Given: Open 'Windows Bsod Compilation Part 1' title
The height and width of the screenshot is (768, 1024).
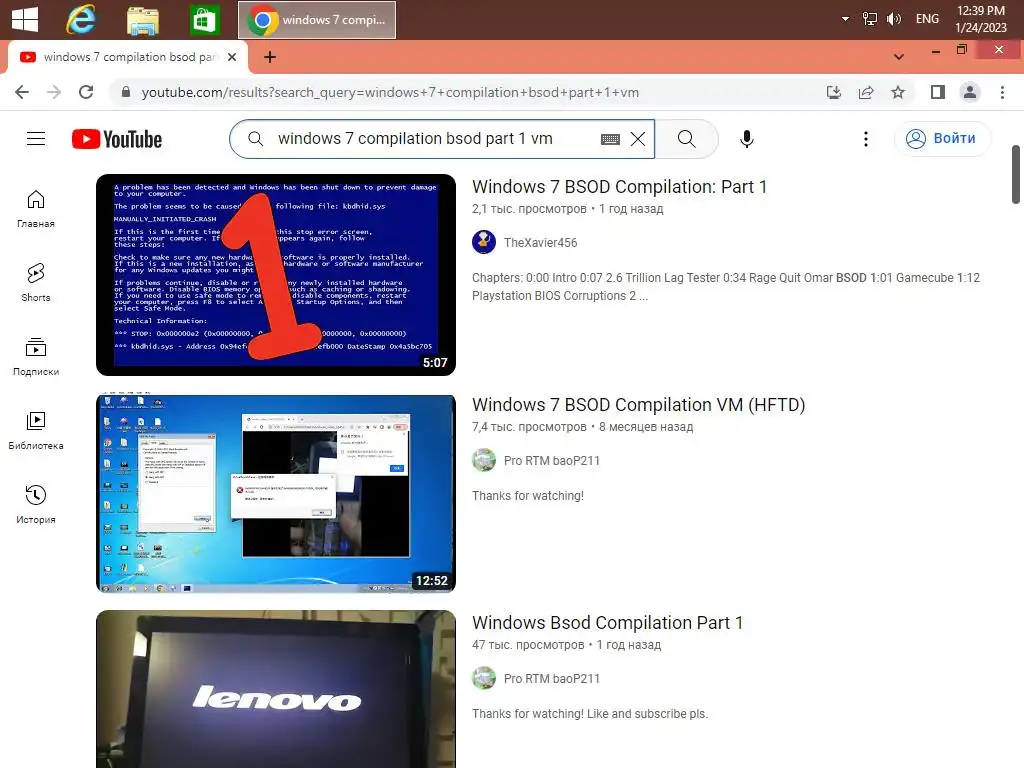Looking at the screenshot, I should pyautogui.click(x=607, y=623).
